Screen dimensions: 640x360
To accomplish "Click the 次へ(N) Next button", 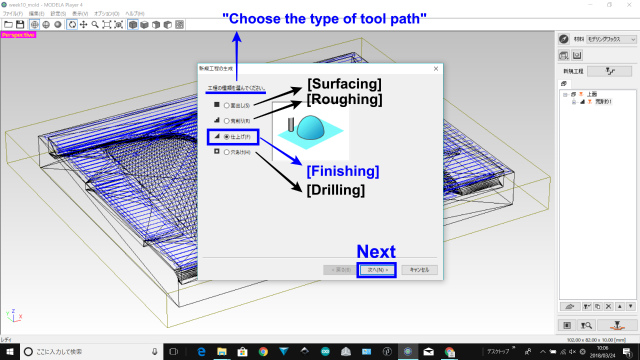I will coord(377,270).
